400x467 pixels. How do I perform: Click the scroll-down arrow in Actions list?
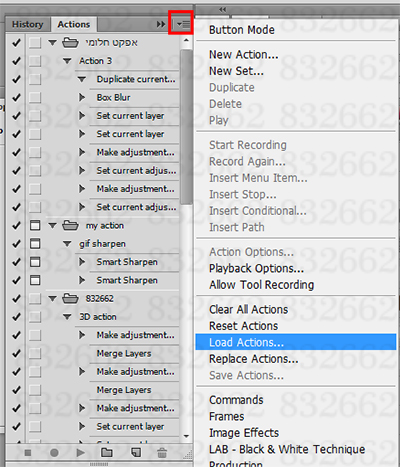(186, 436)
